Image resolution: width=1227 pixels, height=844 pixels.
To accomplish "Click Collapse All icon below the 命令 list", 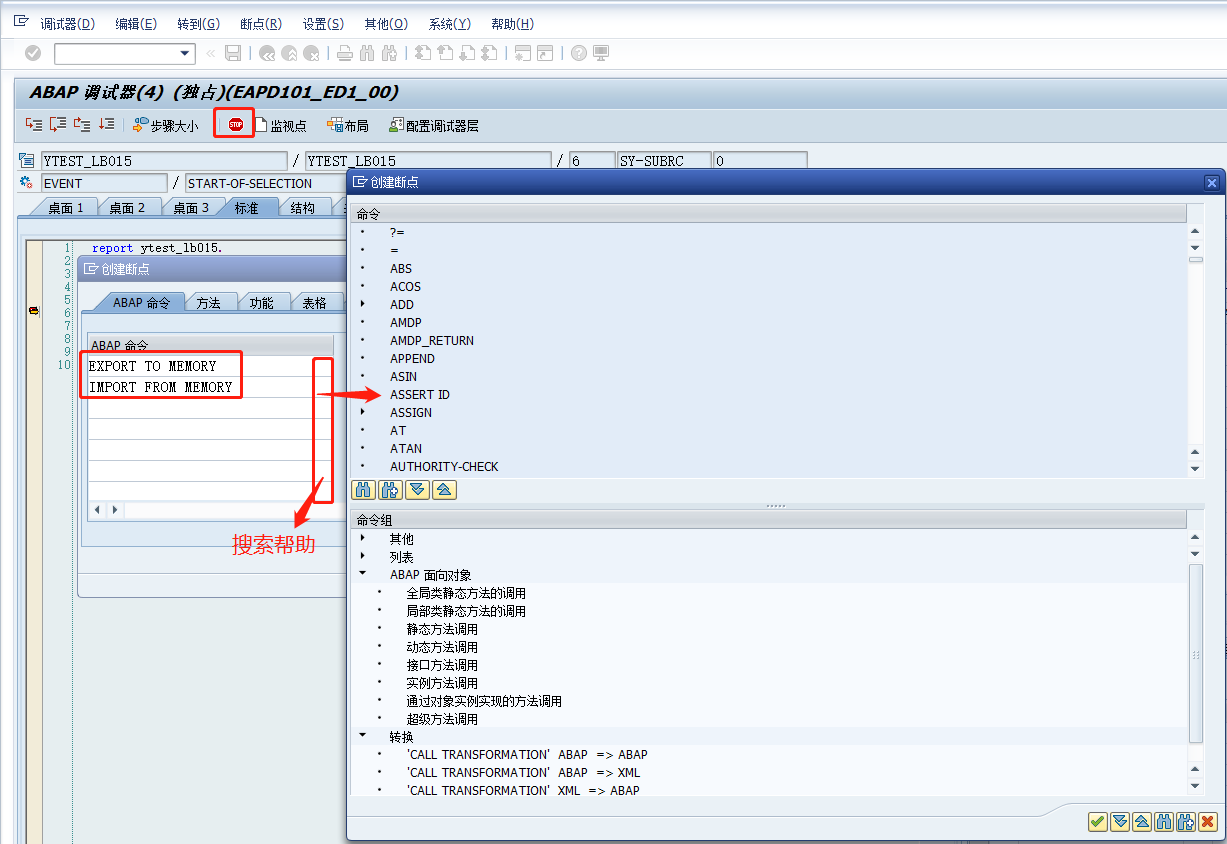I will [x=445, y=490].
